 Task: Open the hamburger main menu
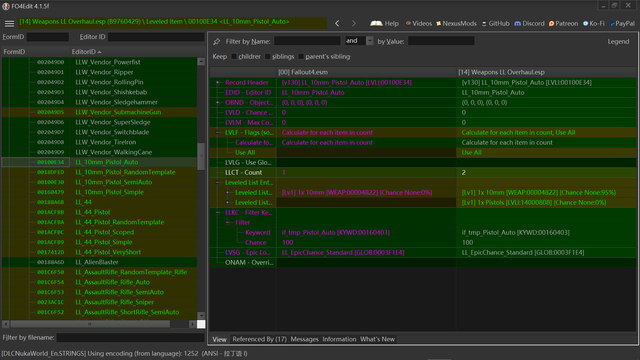pos(9,24)
